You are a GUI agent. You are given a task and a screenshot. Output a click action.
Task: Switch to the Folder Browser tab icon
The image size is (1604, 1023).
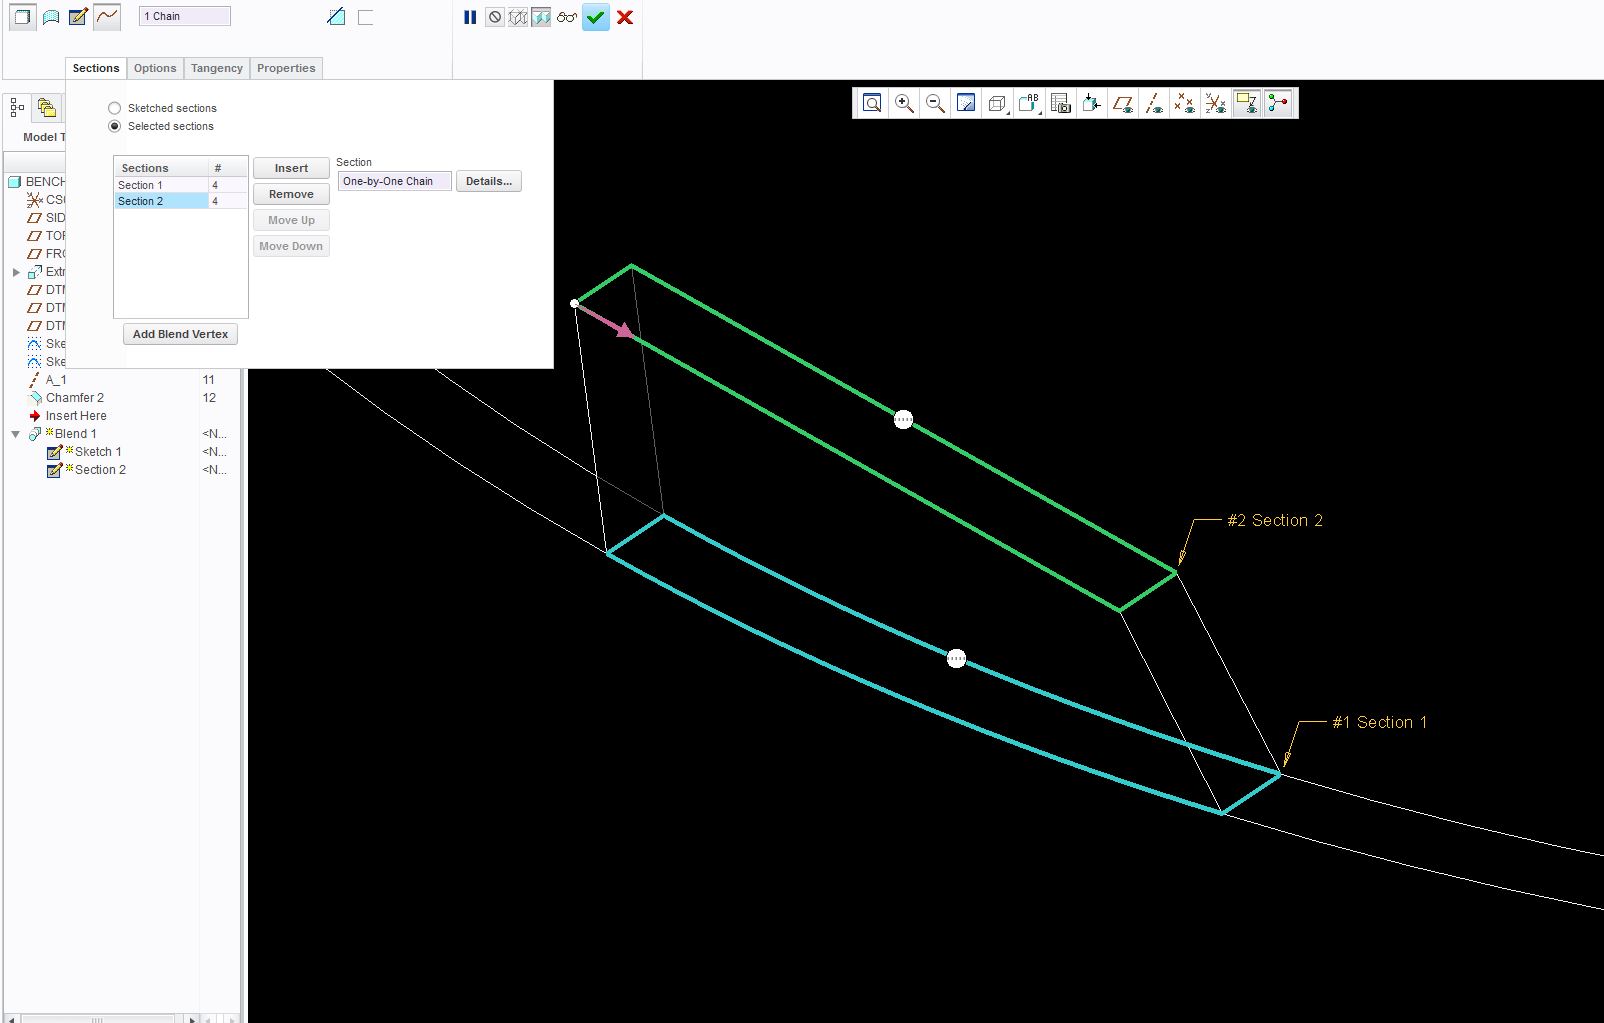pos(46,107)
